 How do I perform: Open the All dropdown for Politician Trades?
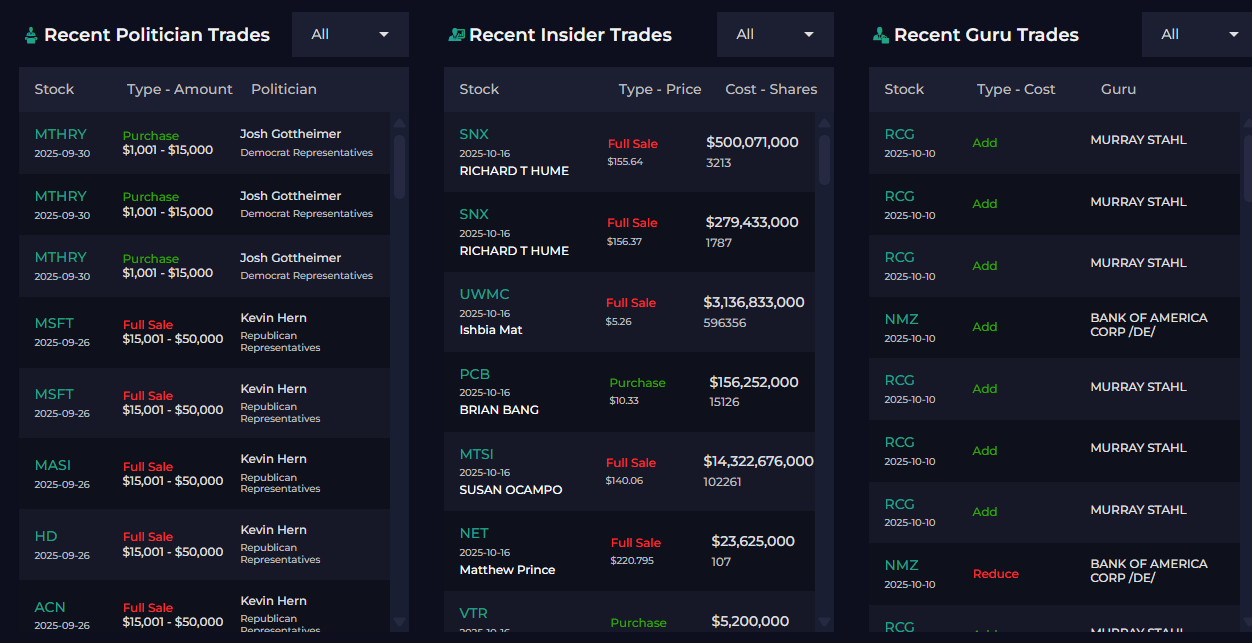[x=350, y=34]
